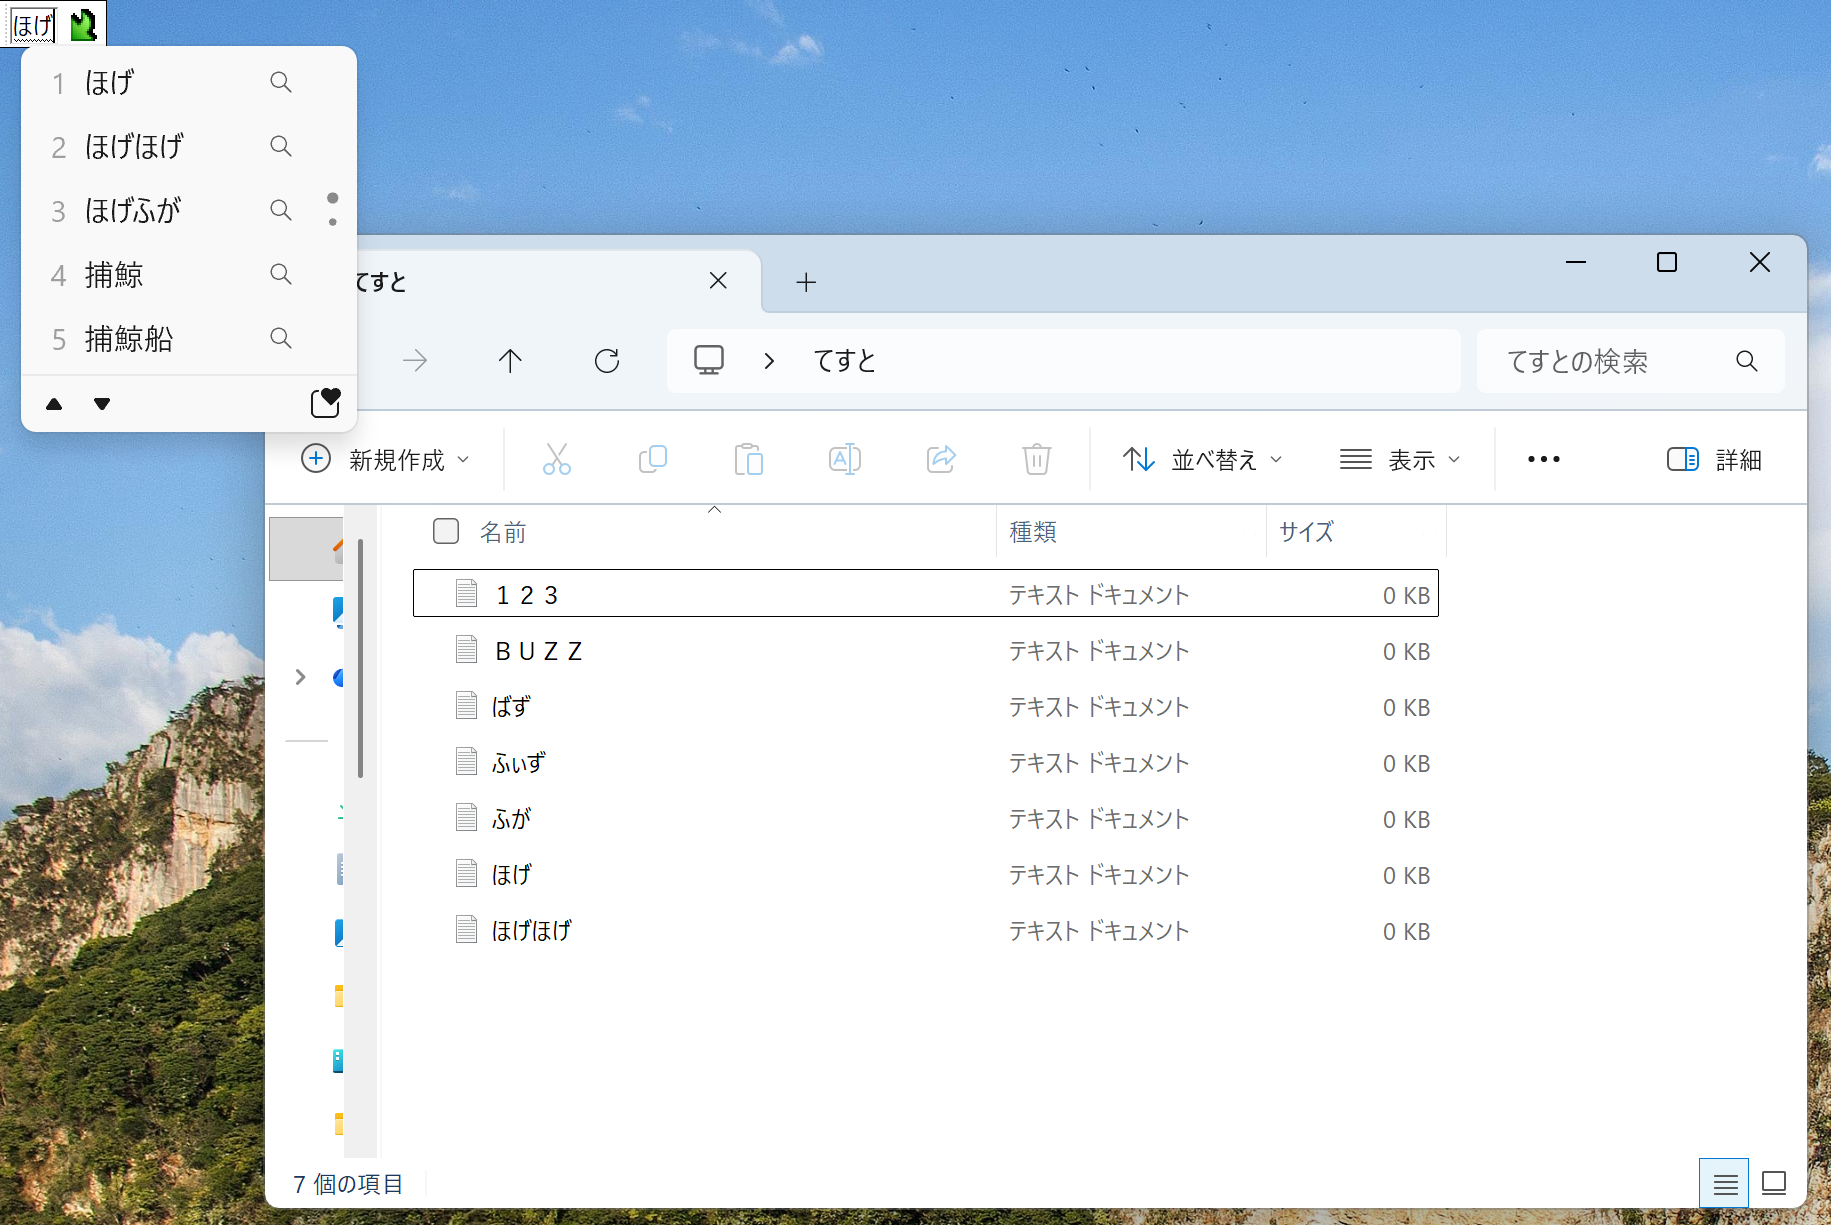Click the てすと breadcrumb in address bar
The image size is (1831, 1225).
(x=845, y=361)
